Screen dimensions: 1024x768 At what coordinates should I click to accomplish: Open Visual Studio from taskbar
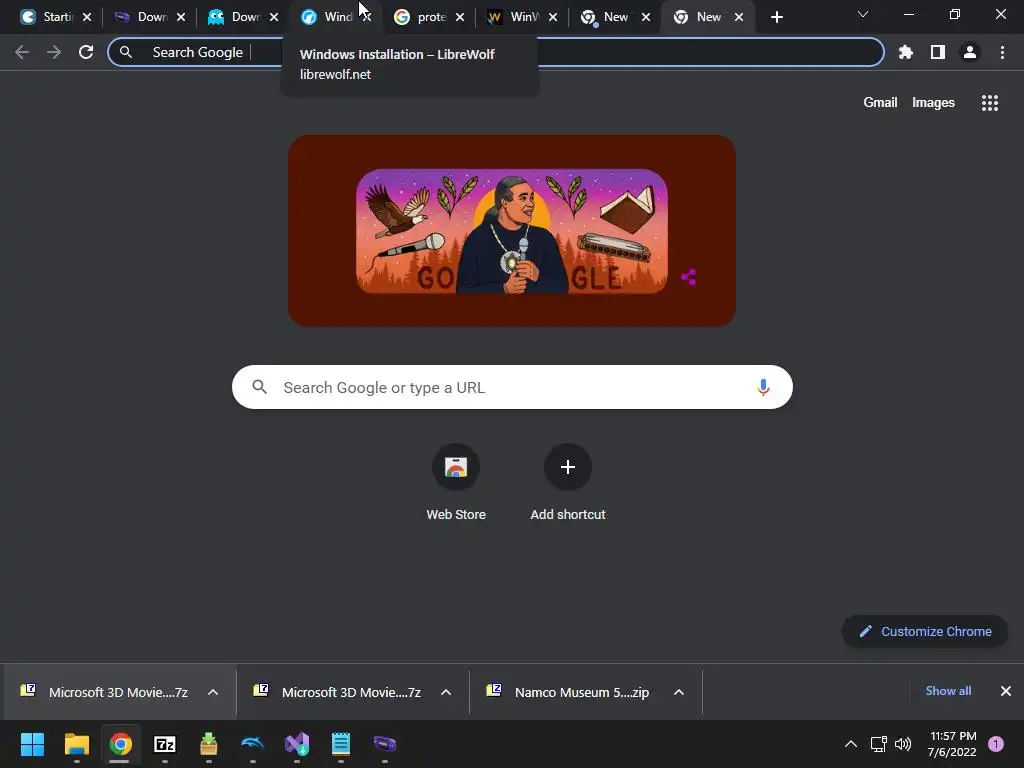[297, 744]
